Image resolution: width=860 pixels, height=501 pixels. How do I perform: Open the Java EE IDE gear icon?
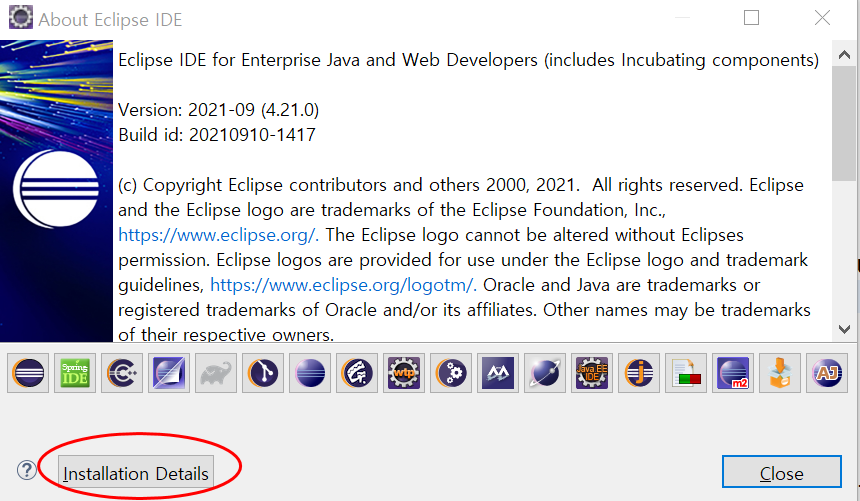point(592,373)
